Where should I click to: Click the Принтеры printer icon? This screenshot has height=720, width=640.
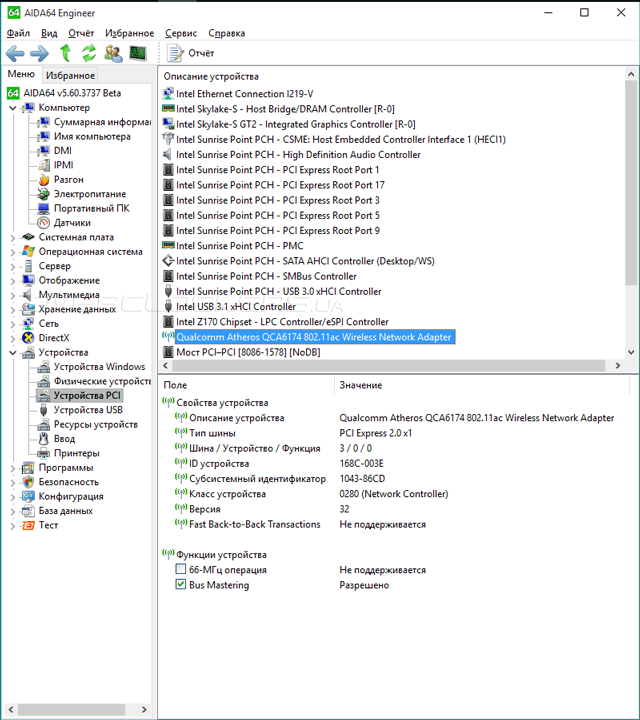point(44,453)
